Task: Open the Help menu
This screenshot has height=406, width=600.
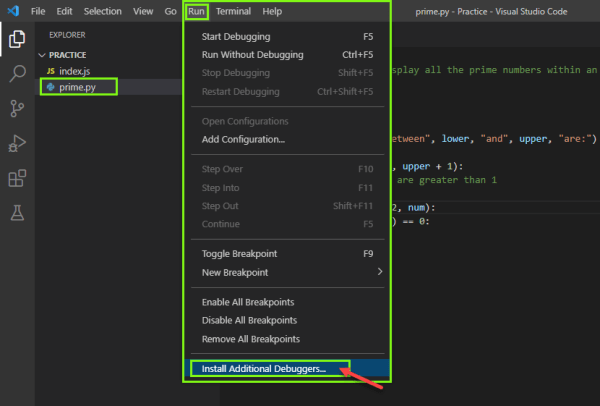Action: point(272,11)
